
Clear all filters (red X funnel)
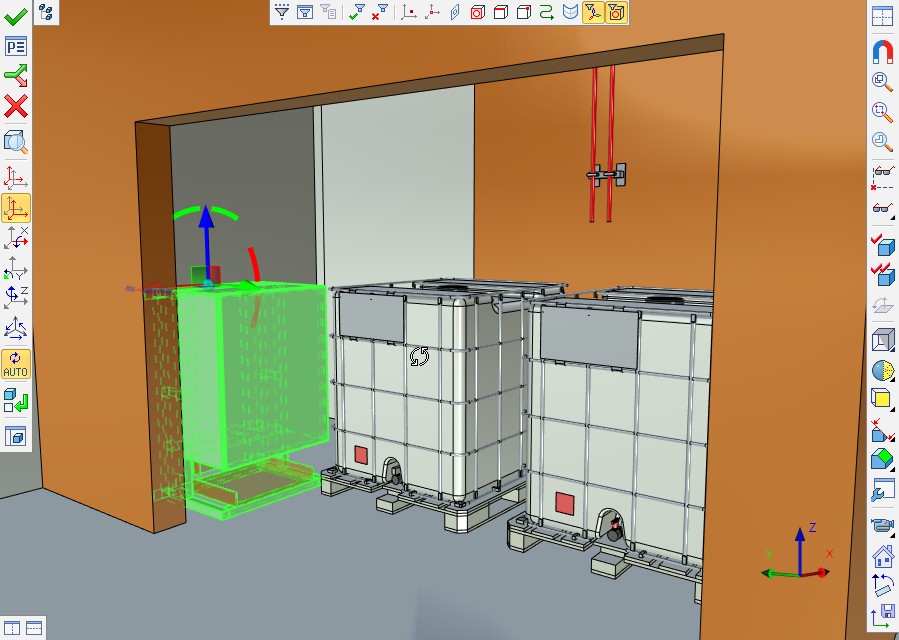380,12
